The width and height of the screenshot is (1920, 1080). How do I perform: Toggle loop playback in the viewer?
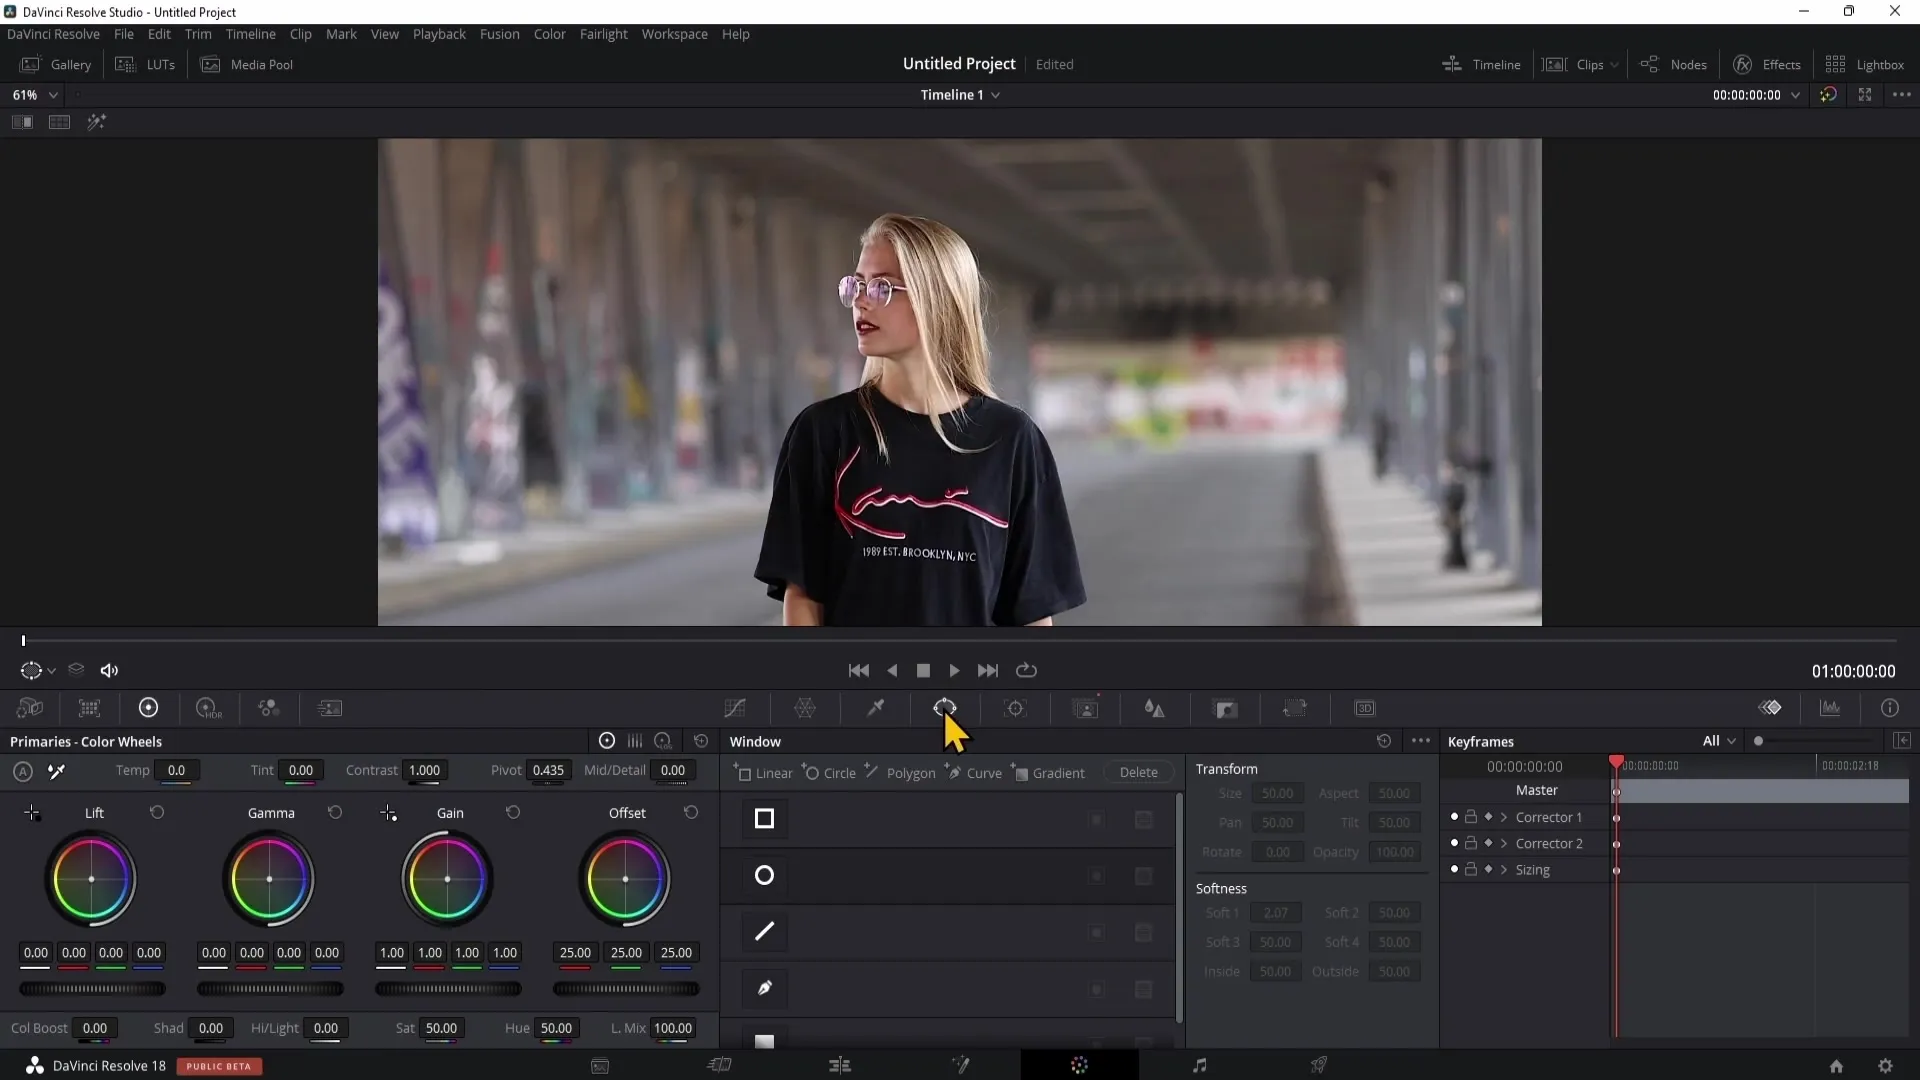[x=1026, y=670]
